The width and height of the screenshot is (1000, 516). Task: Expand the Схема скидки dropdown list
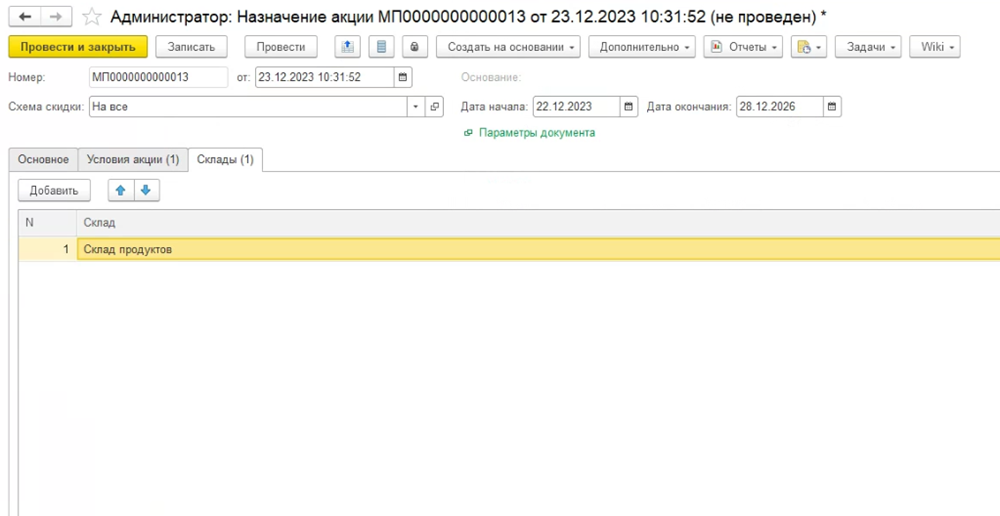click(x=416, y=107)
